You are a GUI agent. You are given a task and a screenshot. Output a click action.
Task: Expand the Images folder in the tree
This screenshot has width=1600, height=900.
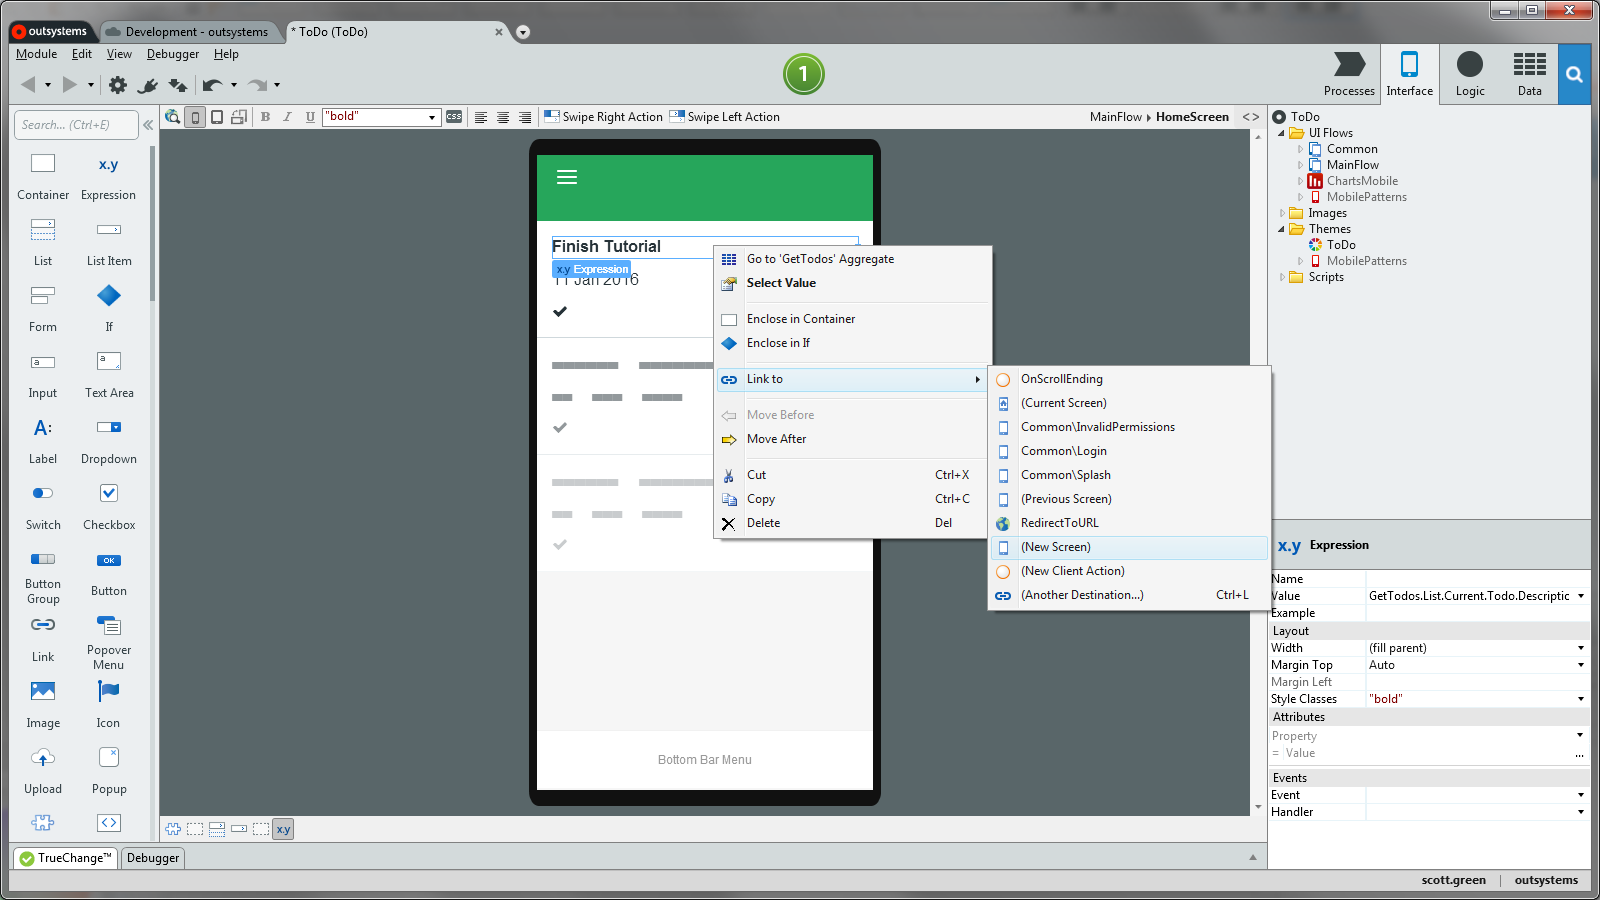click(1284, 213)
